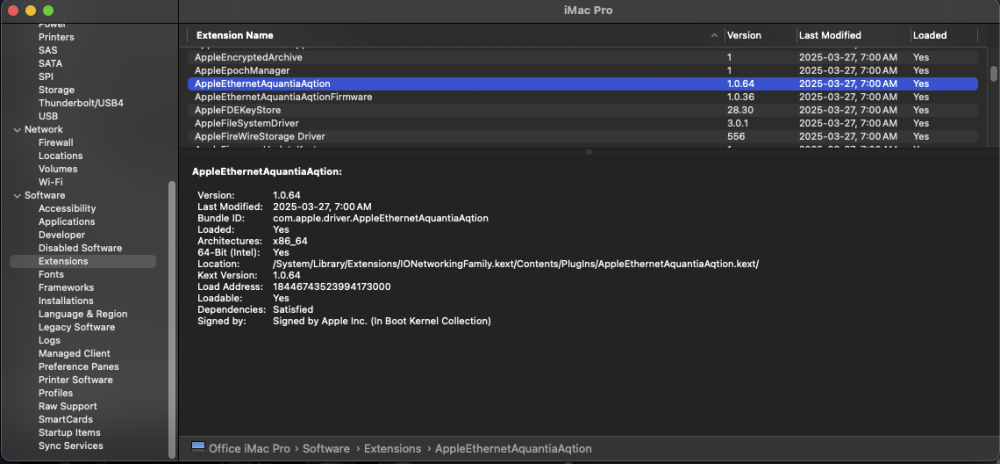This screenshot has width=1000, height=464.
Task: Select Logs in the sidebar
Action: click(x=49, y=340)
